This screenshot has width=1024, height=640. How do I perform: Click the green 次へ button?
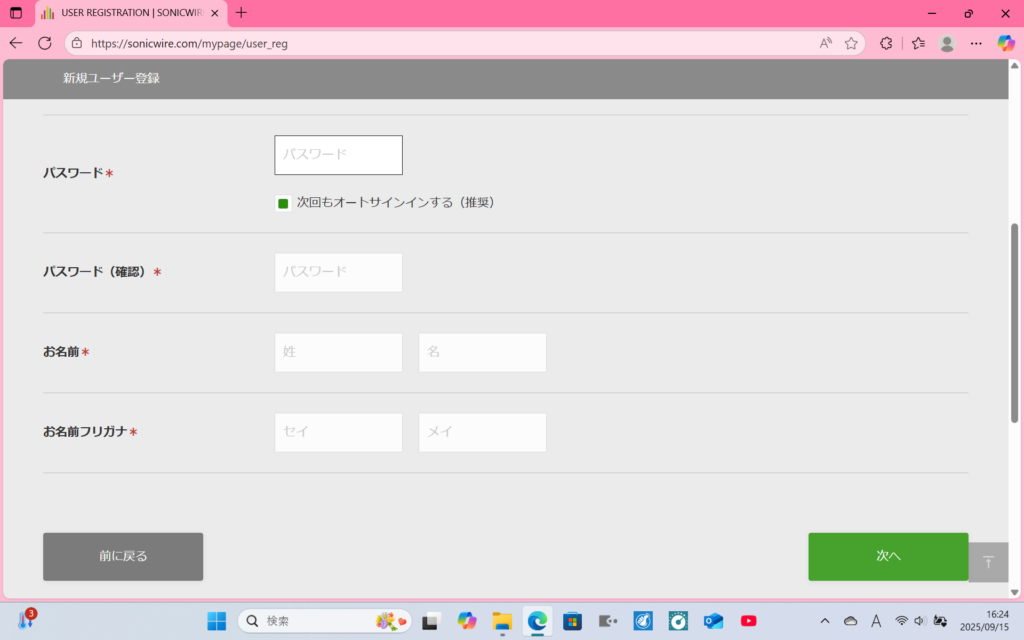click(888, 556)
